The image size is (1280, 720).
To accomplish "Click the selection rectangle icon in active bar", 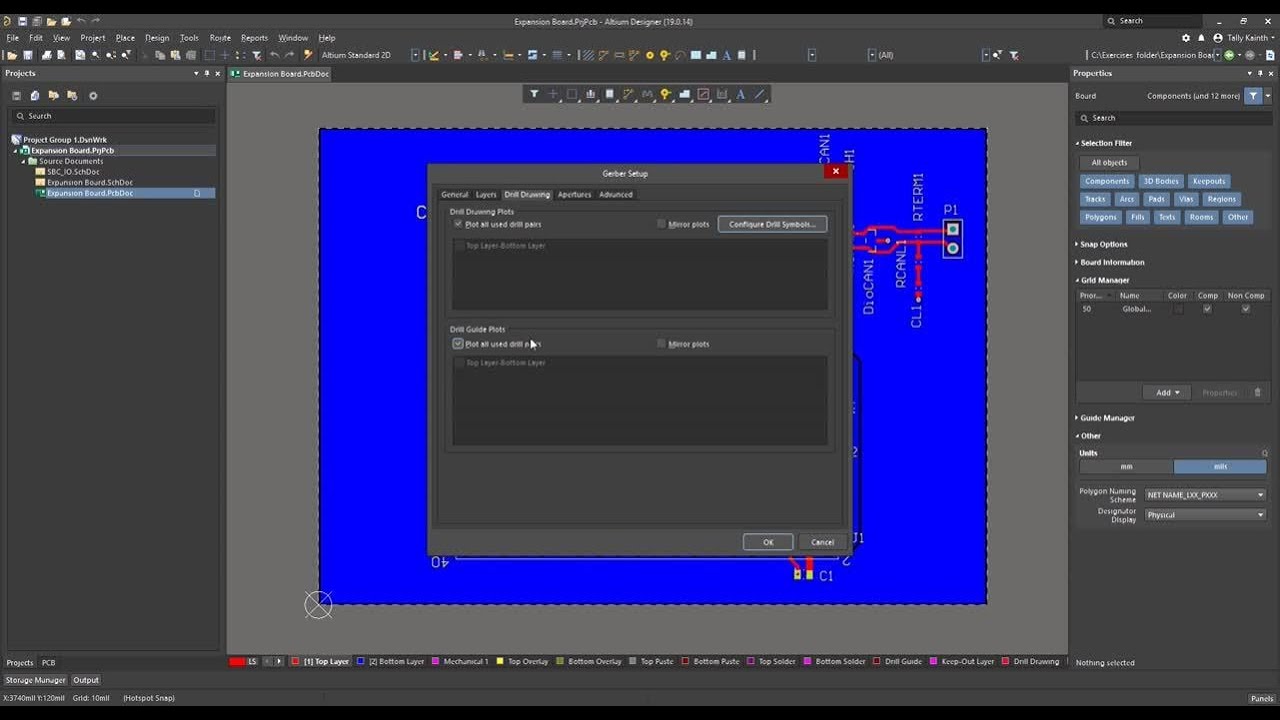I will coord(572,94).
